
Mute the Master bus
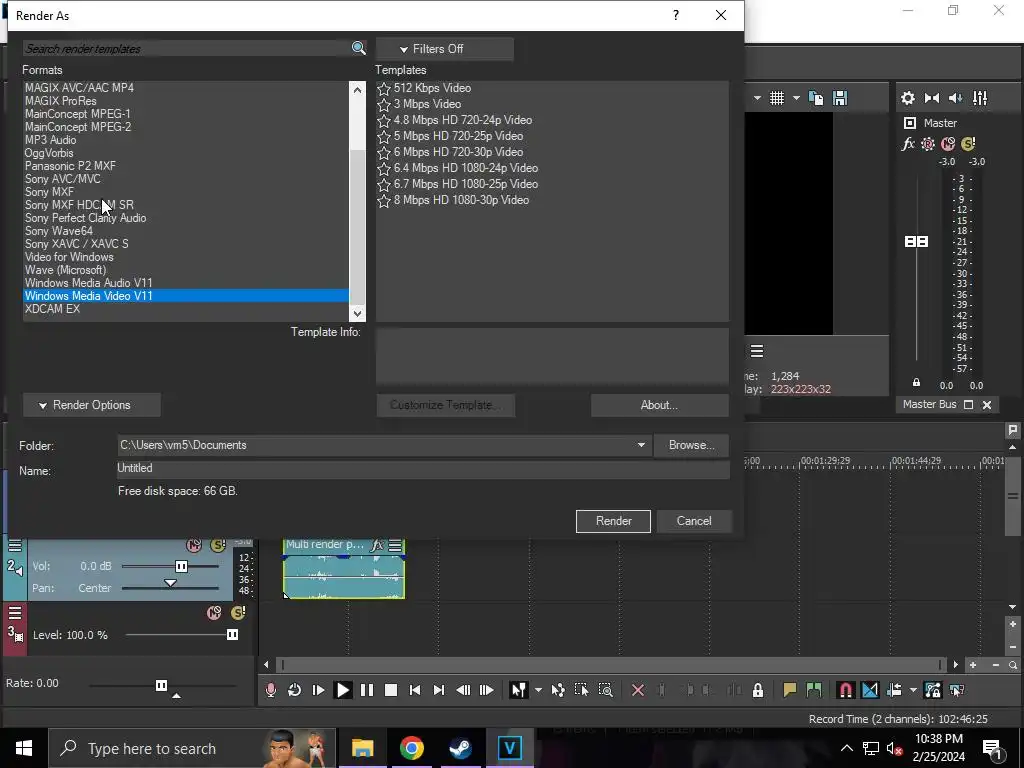click(948, 144)
